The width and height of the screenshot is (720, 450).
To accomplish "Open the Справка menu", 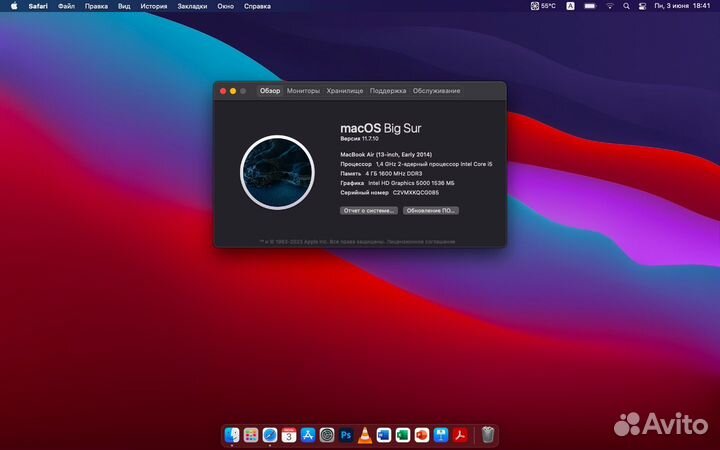I will point(257,6).
